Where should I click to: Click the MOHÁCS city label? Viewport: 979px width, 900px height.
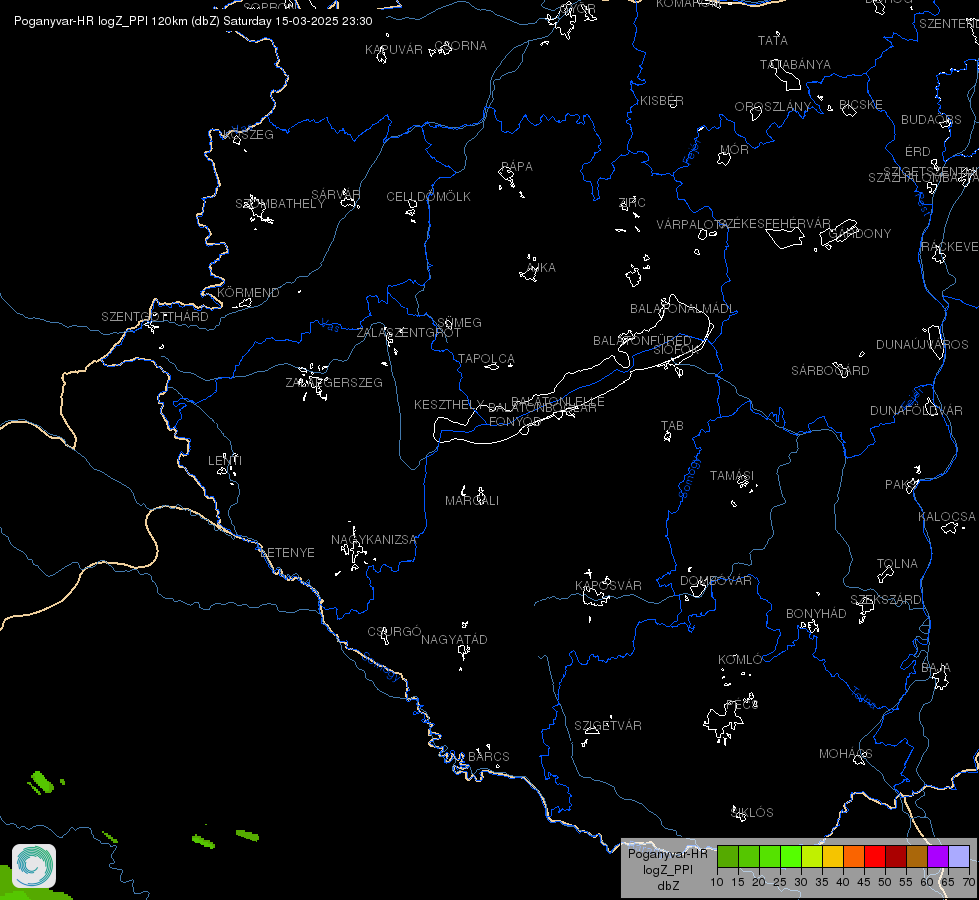(x=845, y=754)
